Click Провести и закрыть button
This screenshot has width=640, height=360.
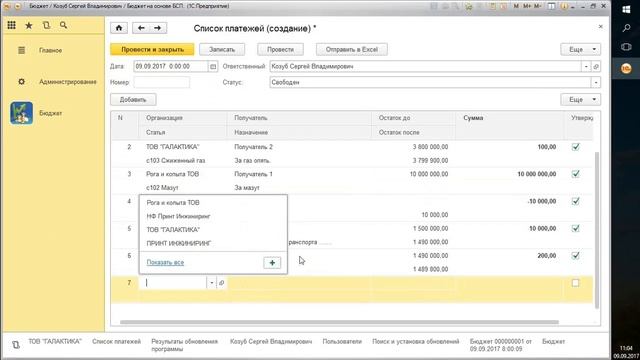point(152,49)
